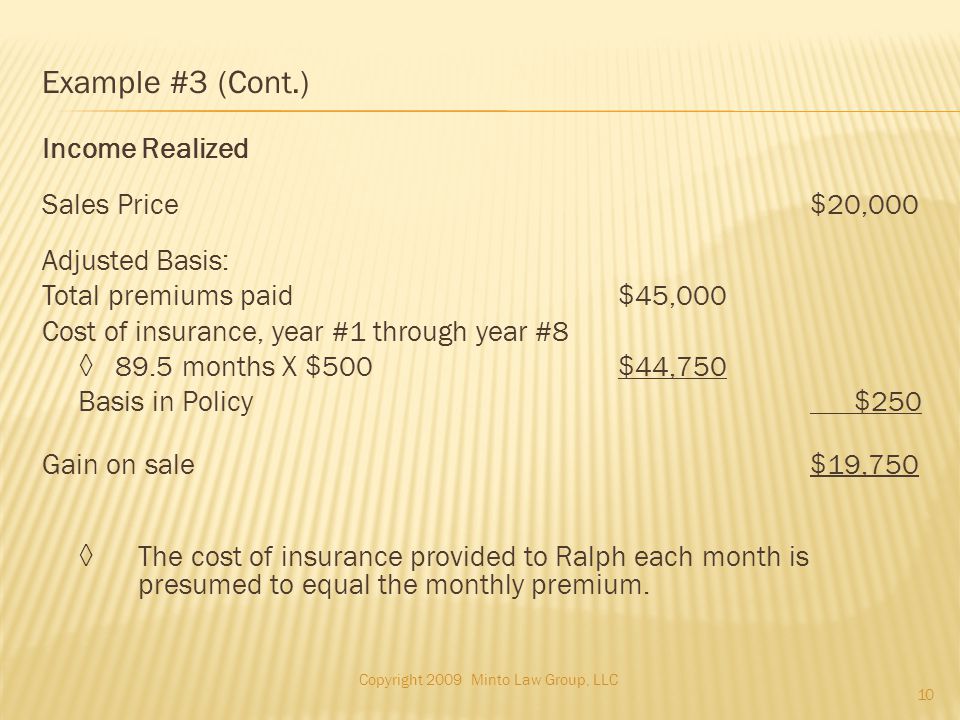Viewport: 960px width, 720px height.
Task: Select the Gain on sale label
Action: [118, 465]
